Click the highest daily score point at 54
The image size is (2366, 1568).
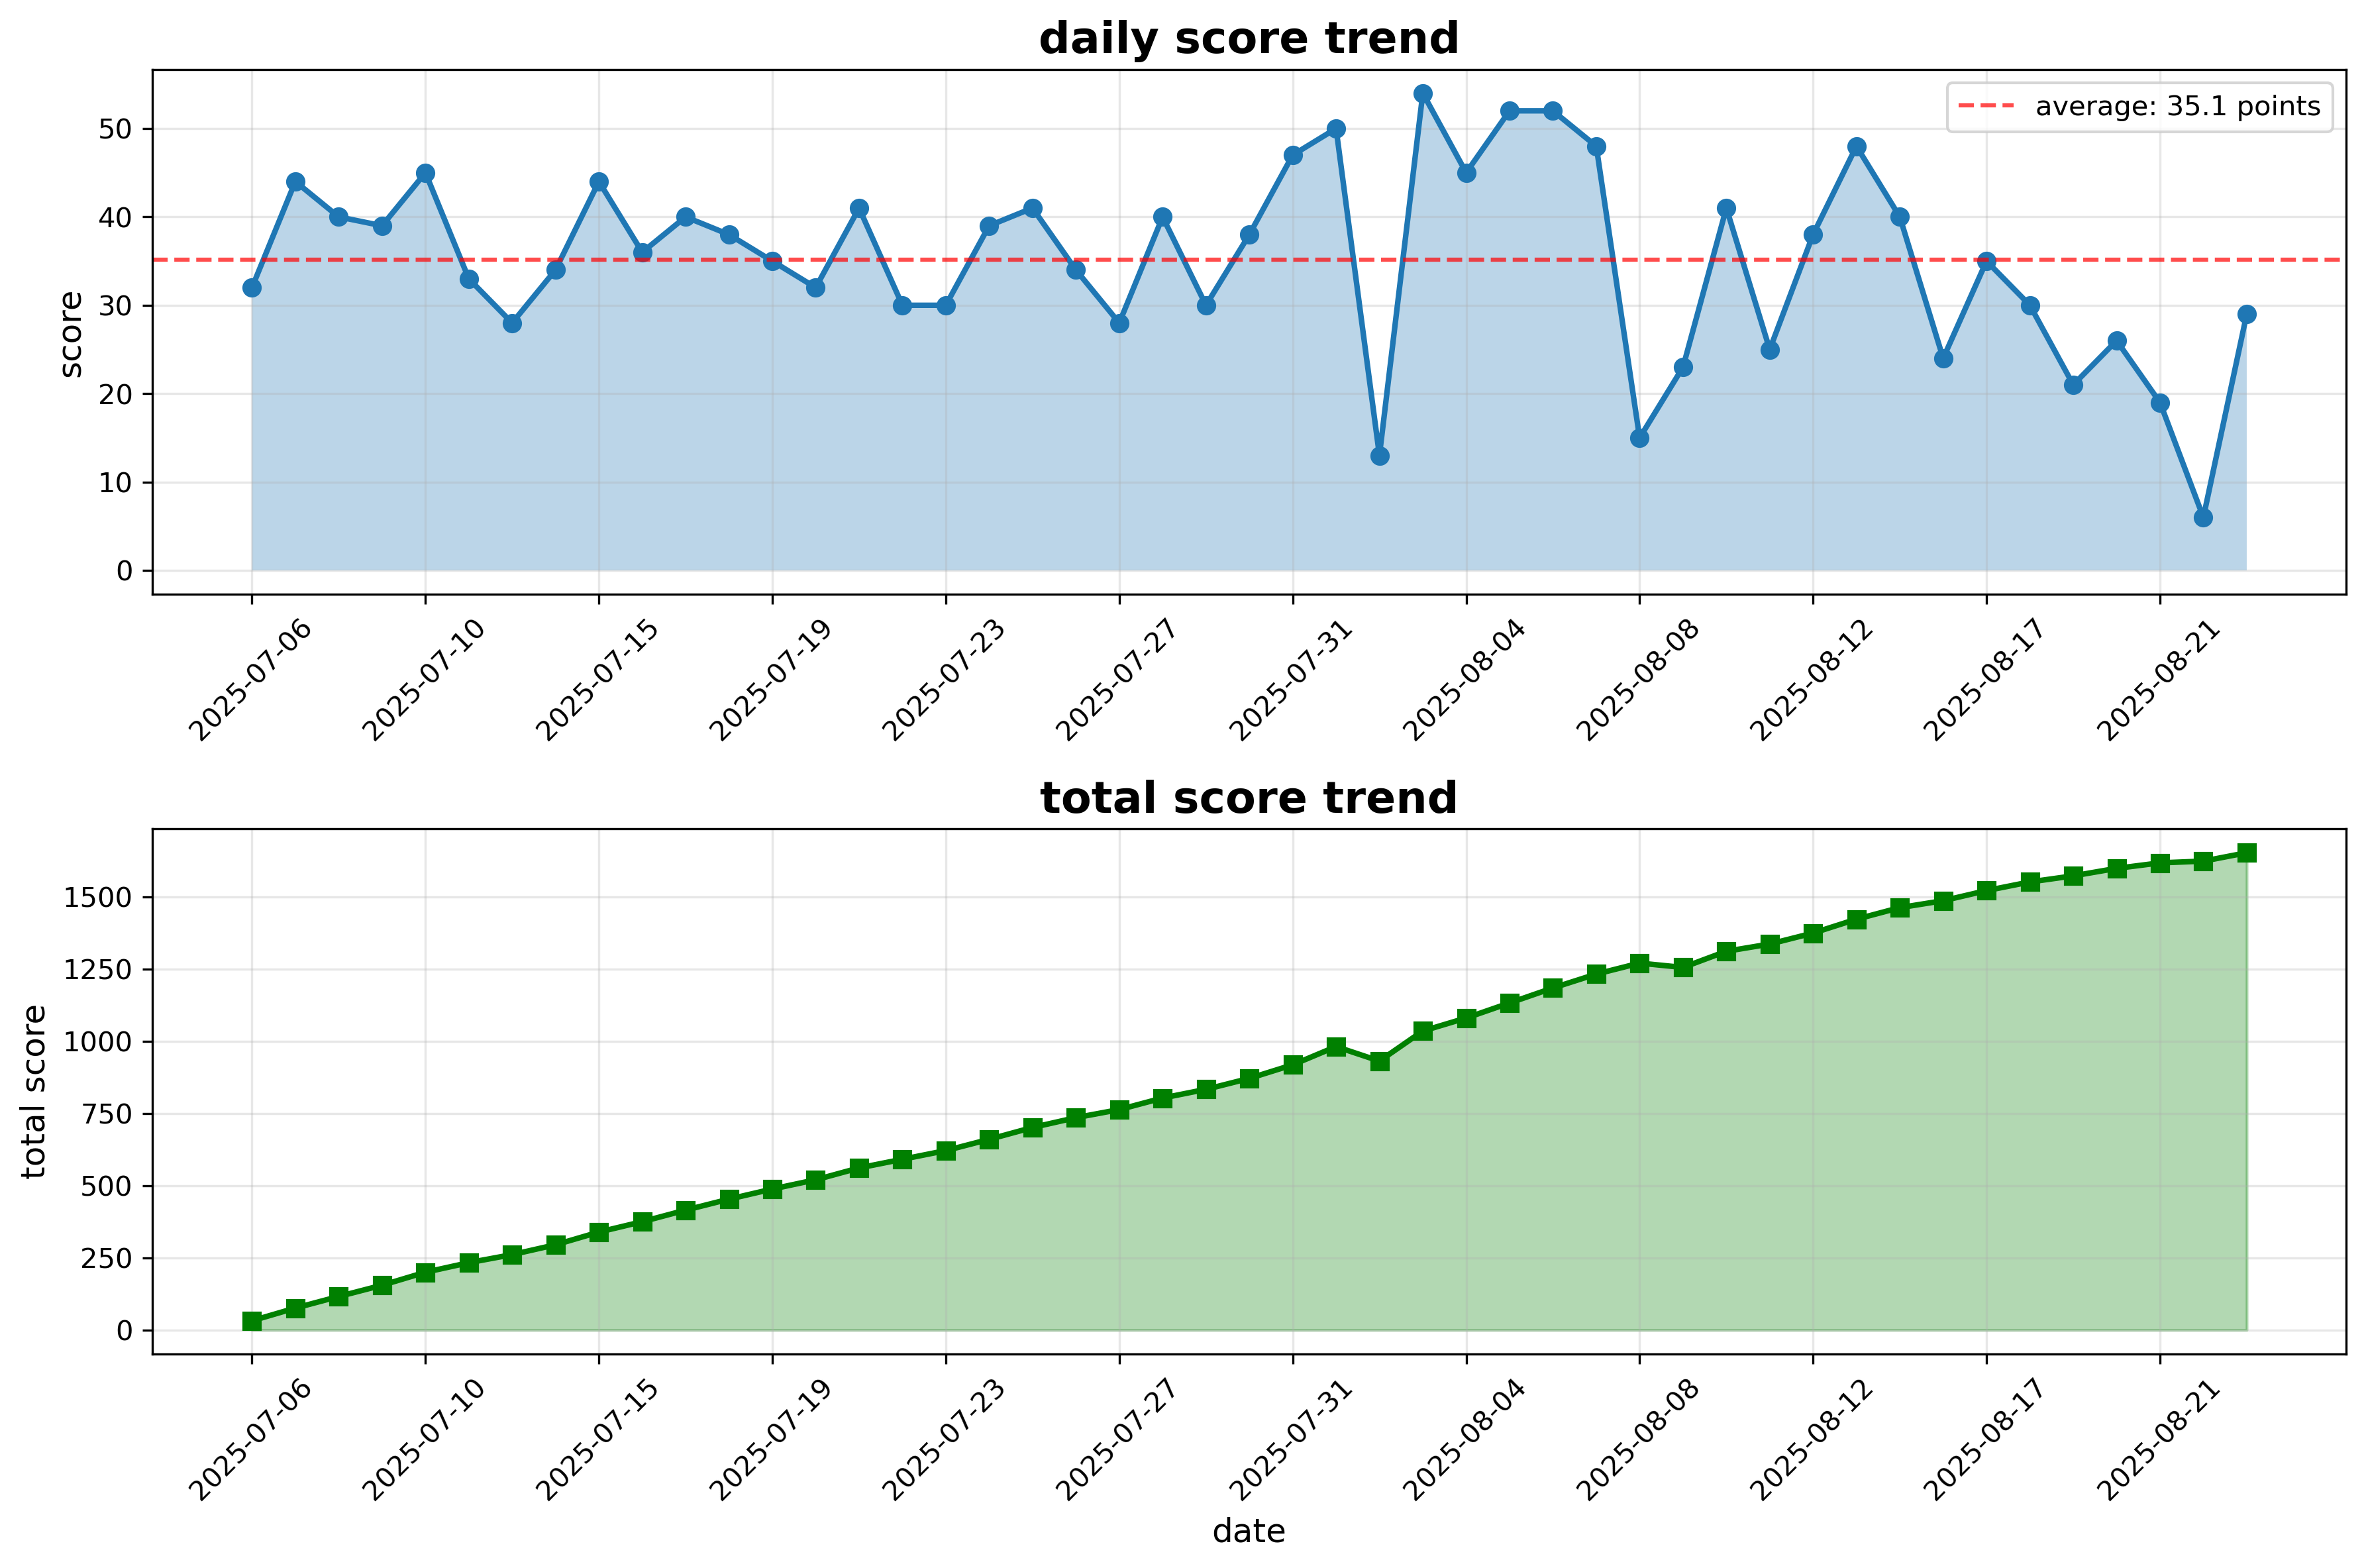coord(1423,94)
